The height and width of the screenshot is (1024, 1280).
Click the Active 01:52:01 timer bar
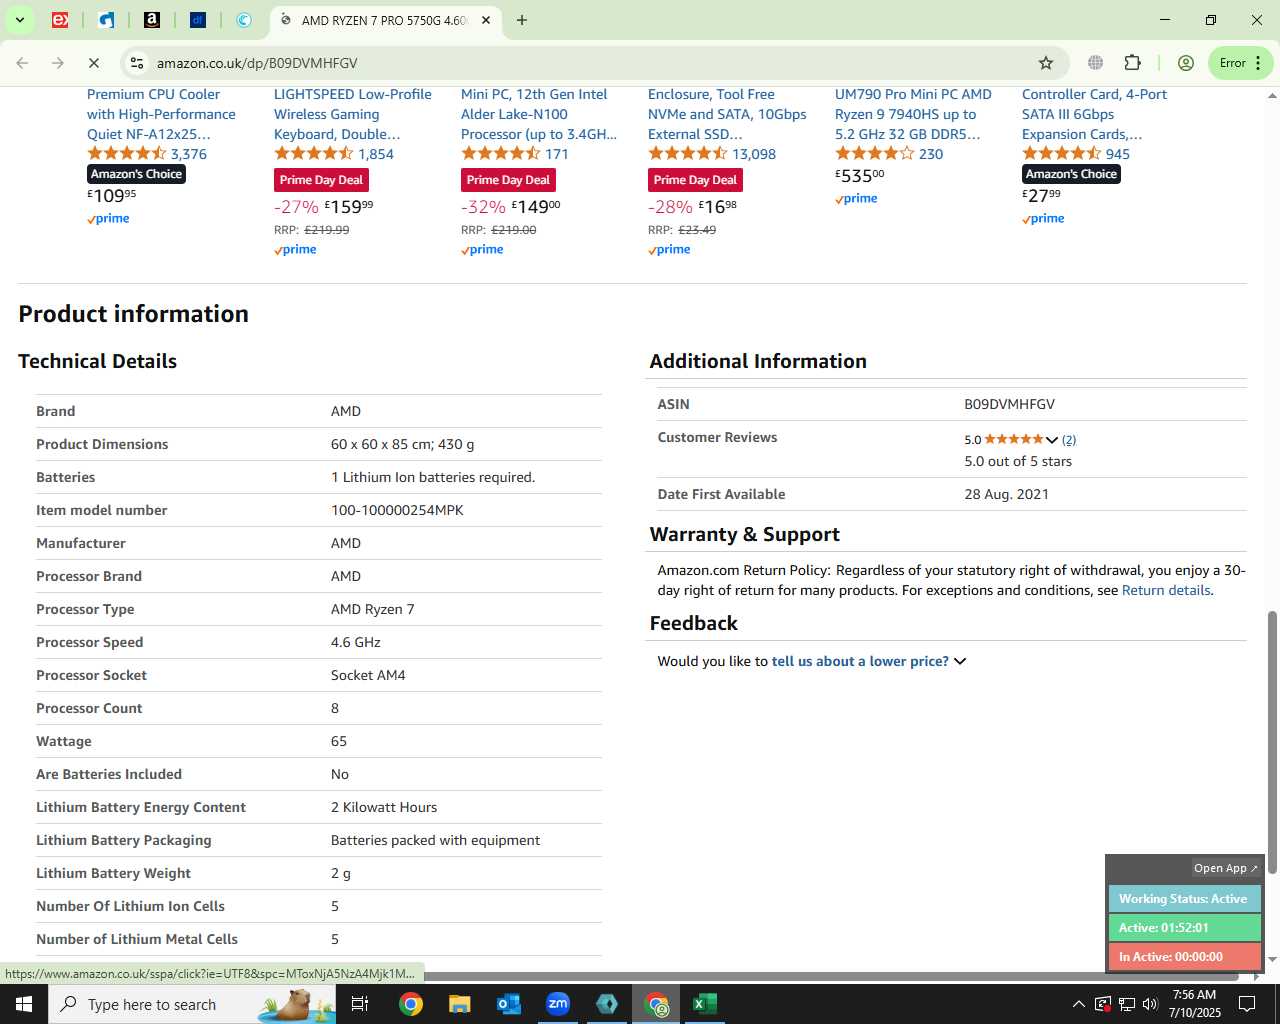coord(1184,928)
